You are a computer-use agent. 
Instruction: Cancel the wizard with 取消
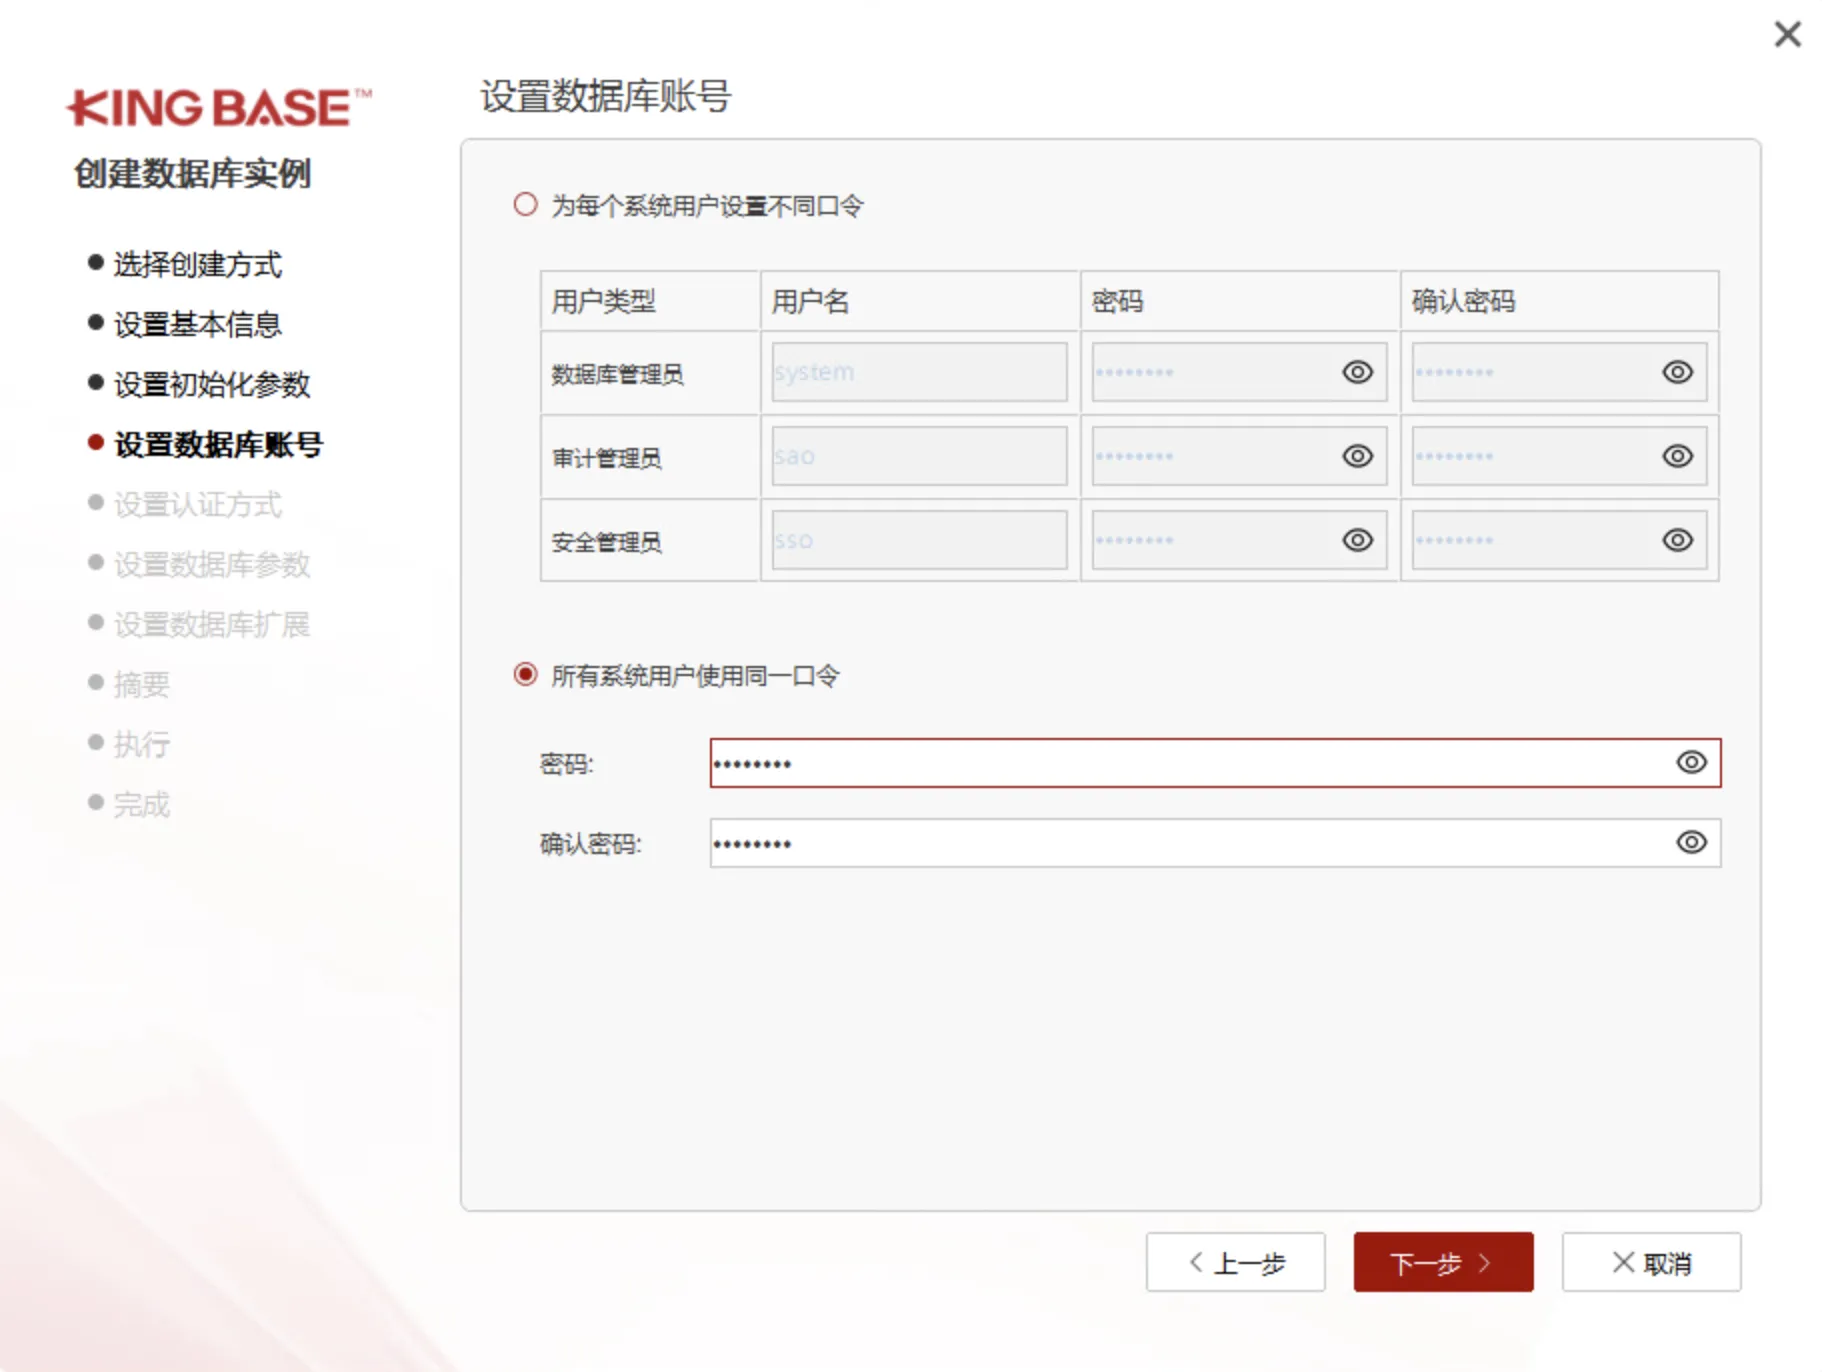(x=1651, y=1262)
